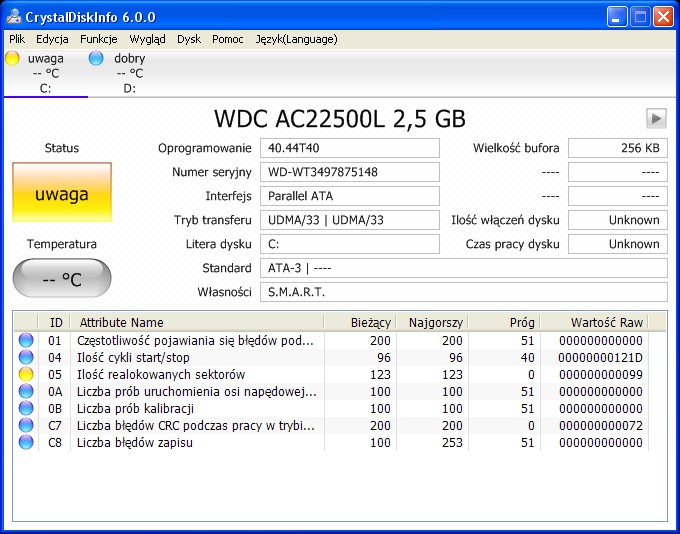Viewport: 680px width, 534px height.
Task: Click Najgorszy value 253 in C8 row
Action: point(452,442)
